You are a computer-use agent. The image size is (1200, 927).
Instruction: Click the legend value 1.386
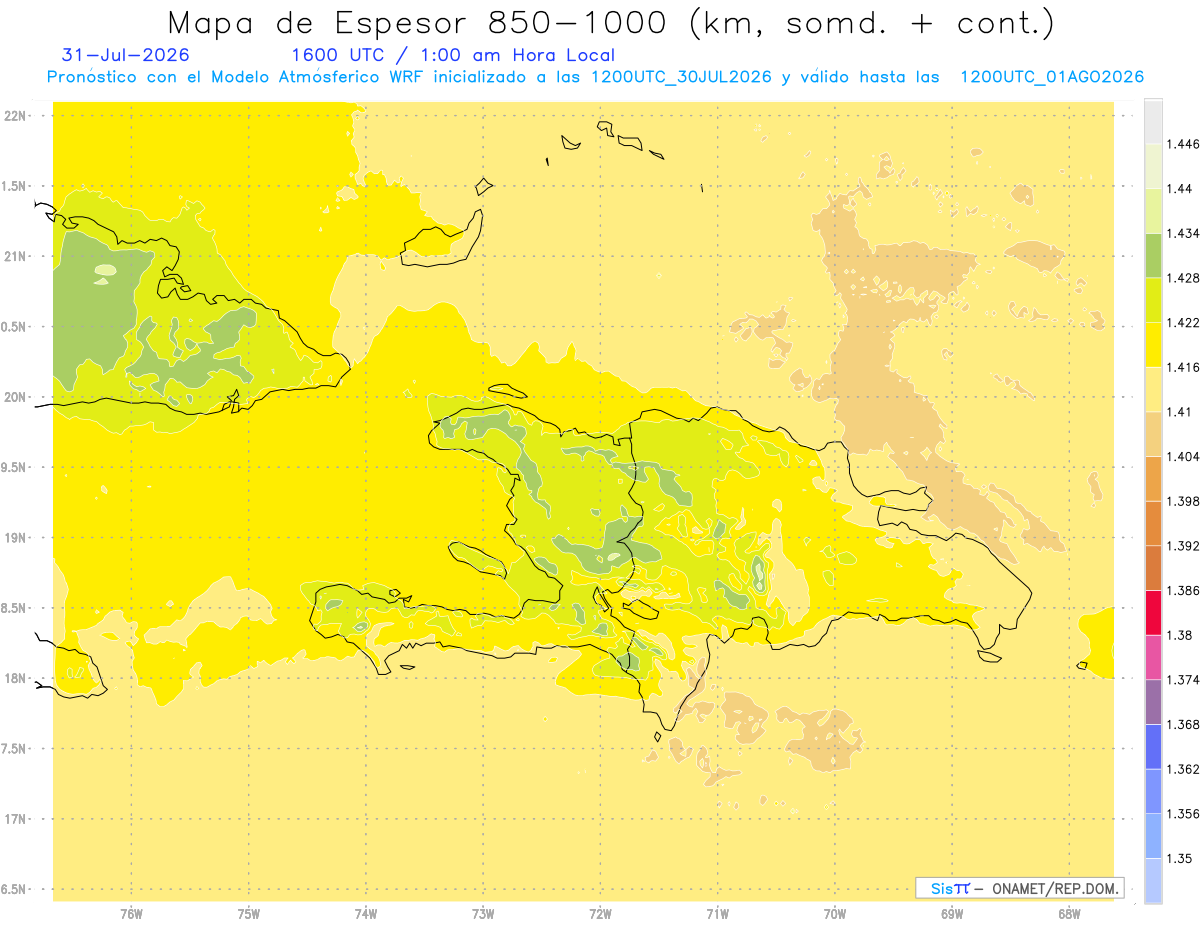tap(1183, 590)
